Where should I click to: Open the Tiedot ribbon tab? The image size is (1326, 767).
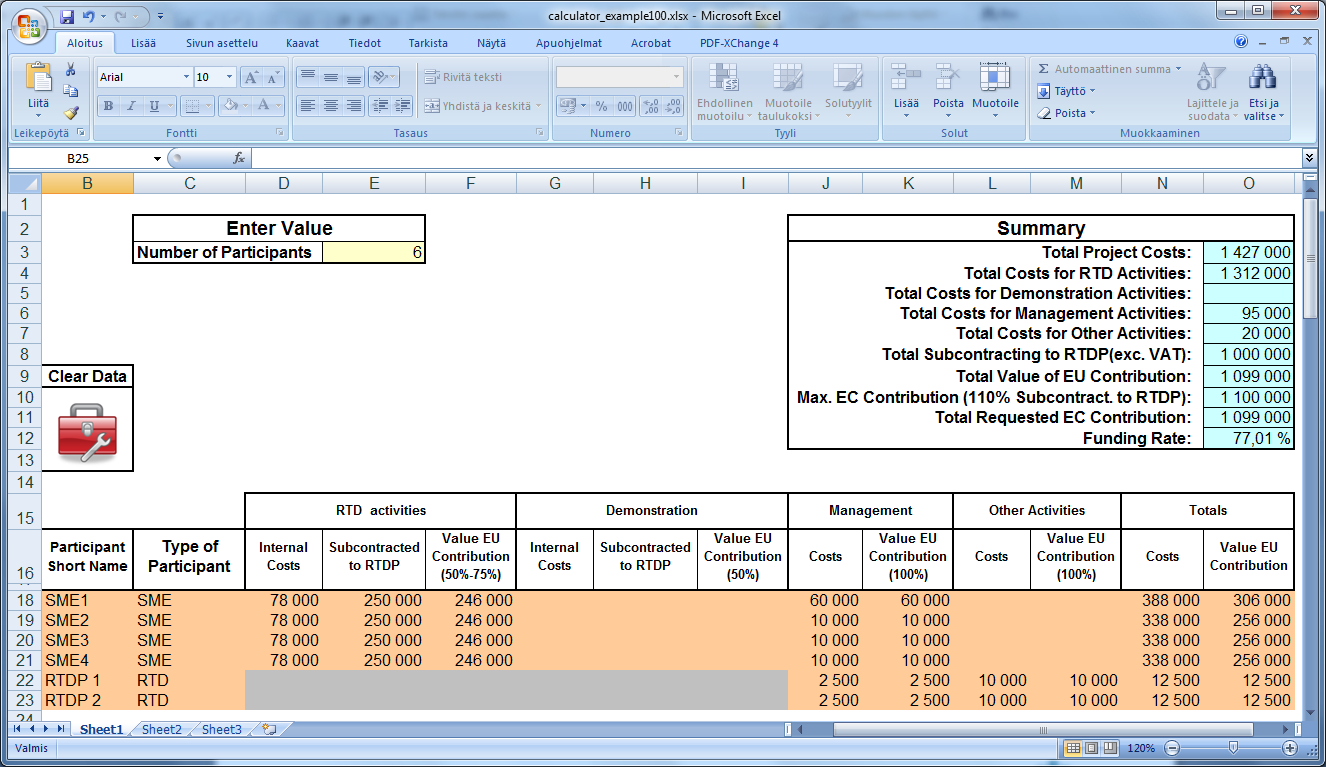364,43
